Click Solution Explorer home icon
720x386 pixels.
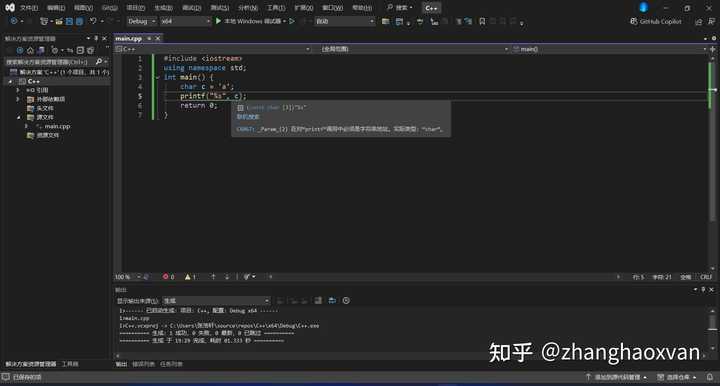click(30, 50)
